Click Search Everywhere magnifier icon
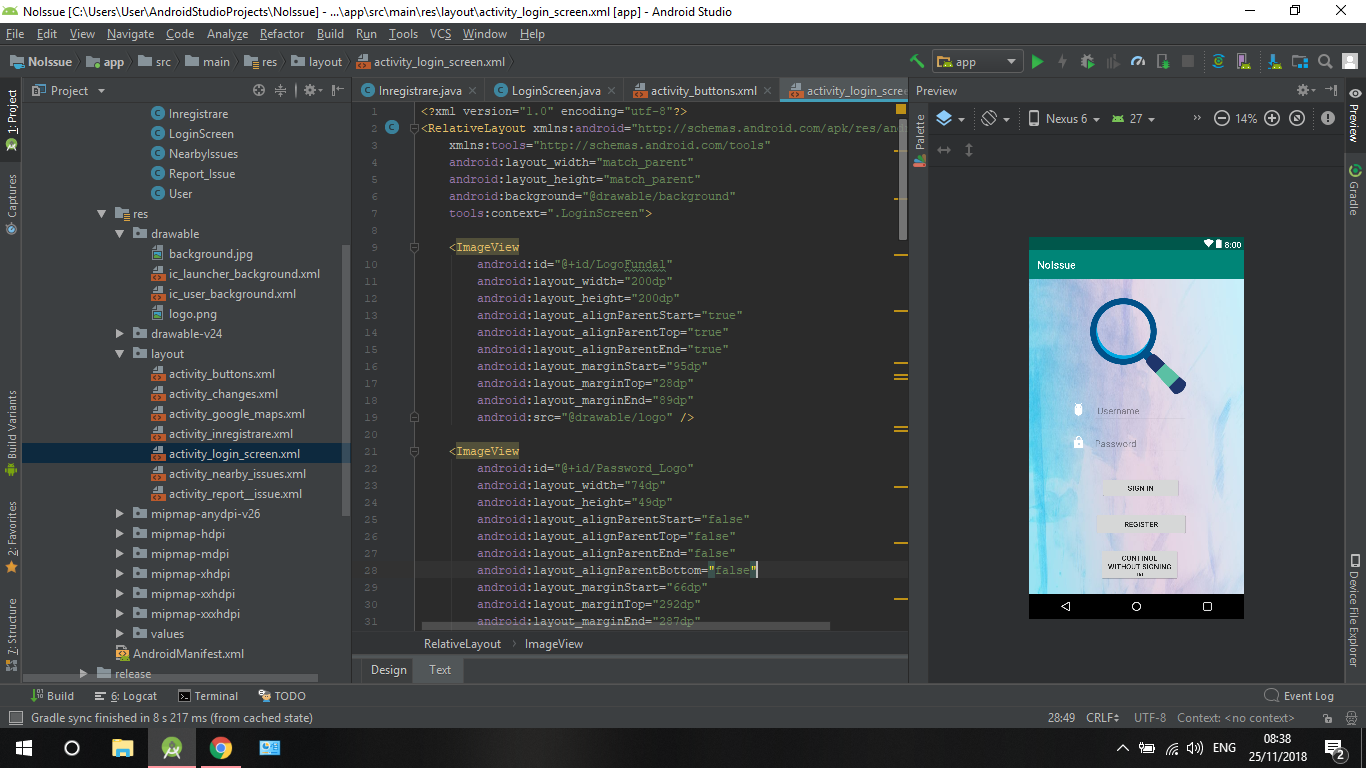The width and height of the screenshot is (1366, 768). (x=1324, y=62)
